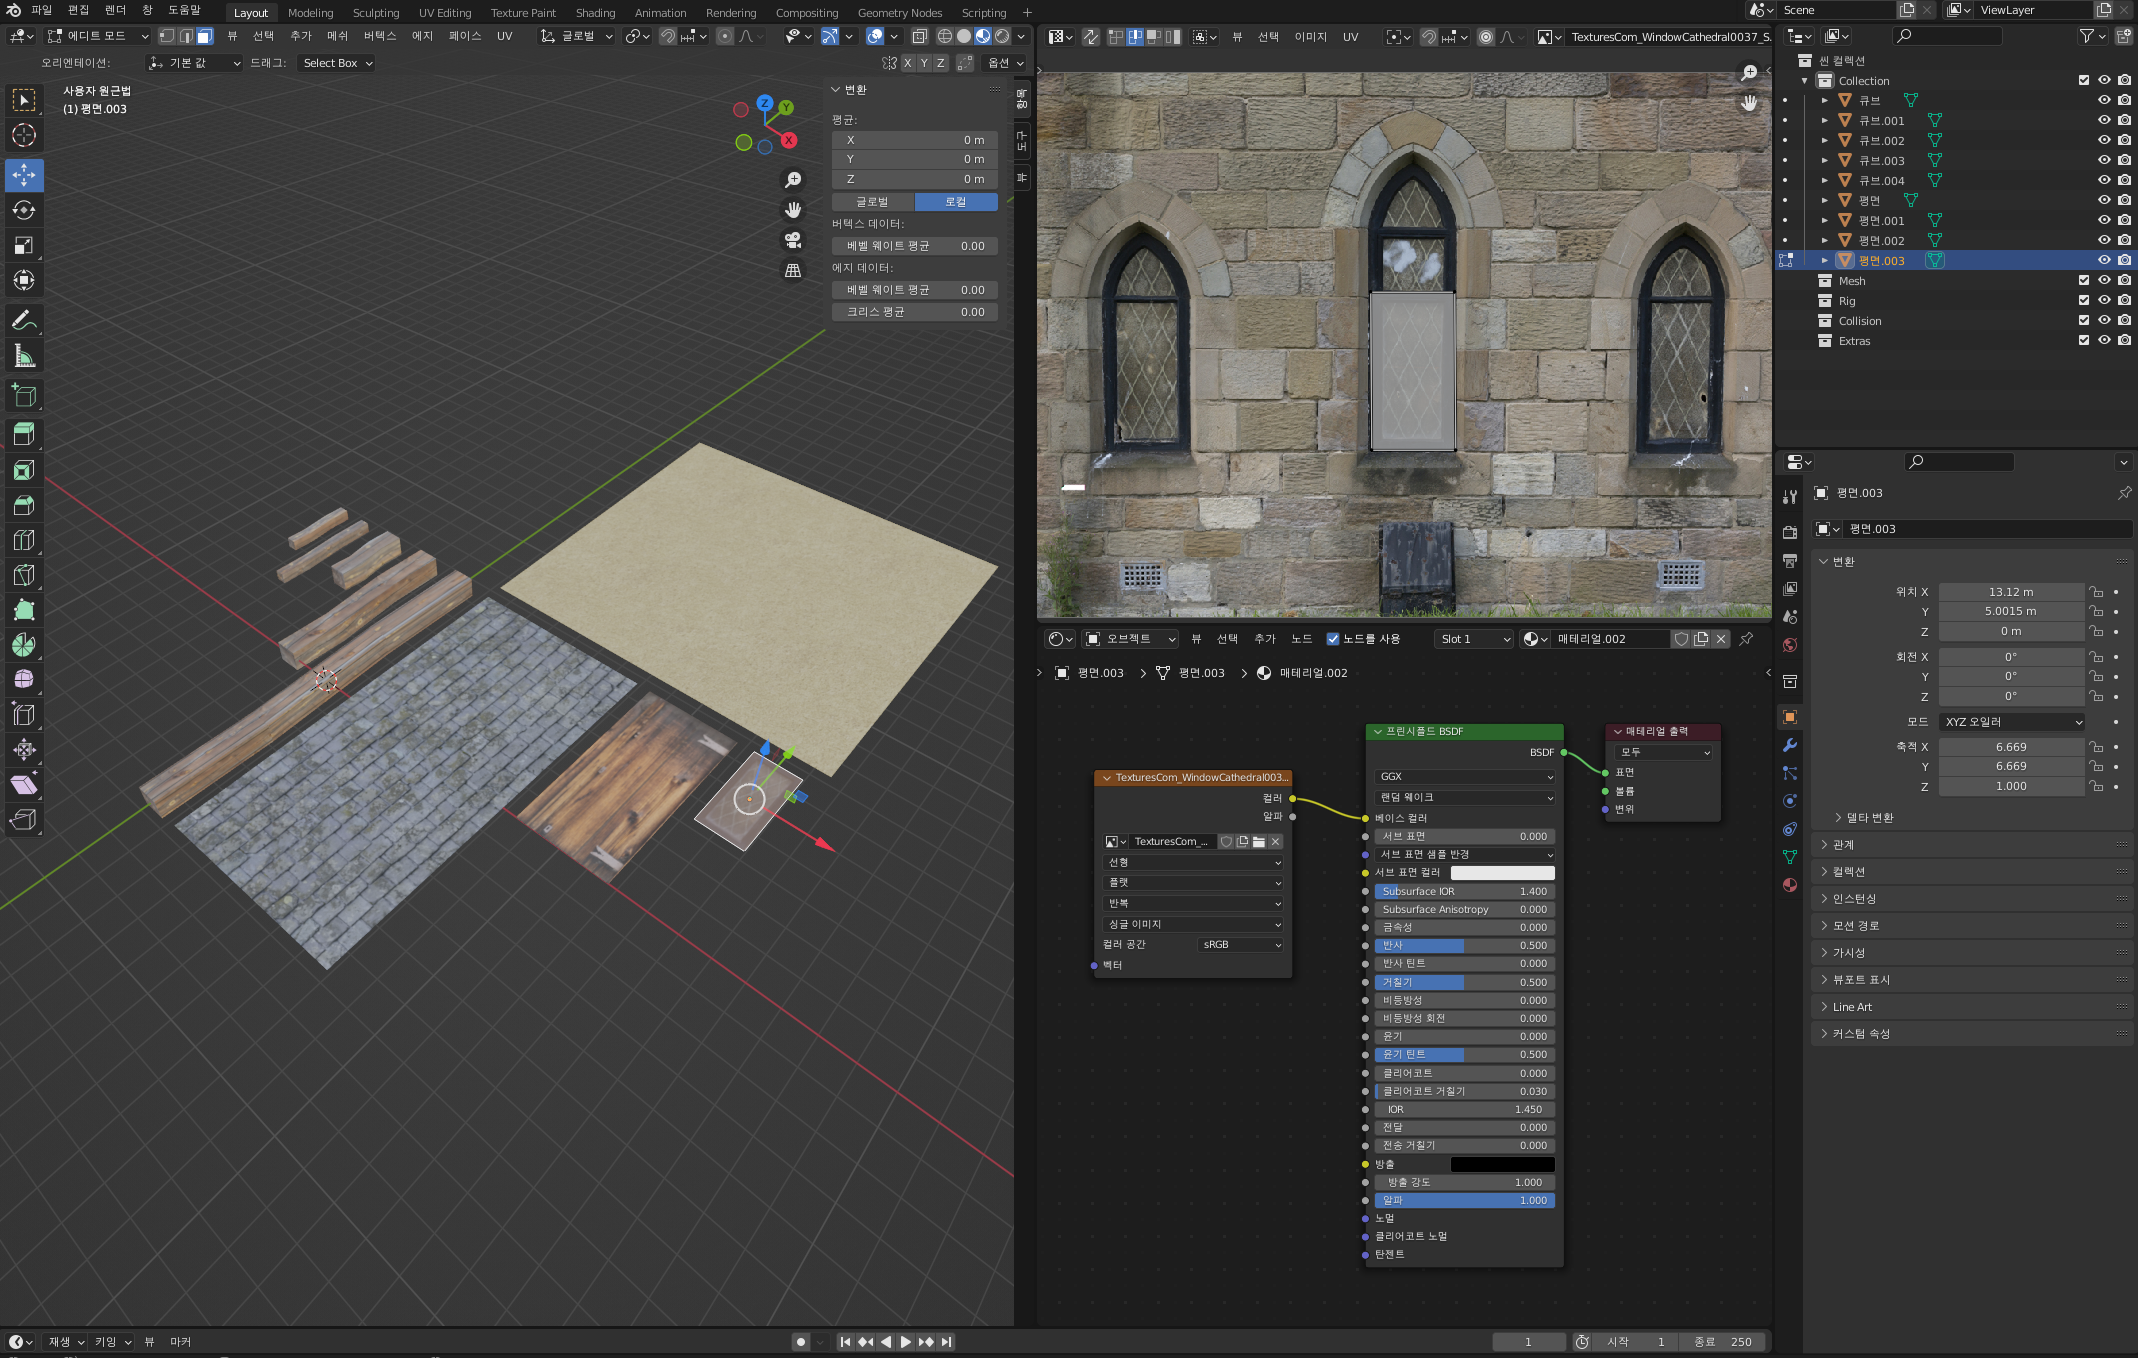The image size is (2138, 1358).
Task: Open the 렌더 menu
Action: [x=116, y=10]
